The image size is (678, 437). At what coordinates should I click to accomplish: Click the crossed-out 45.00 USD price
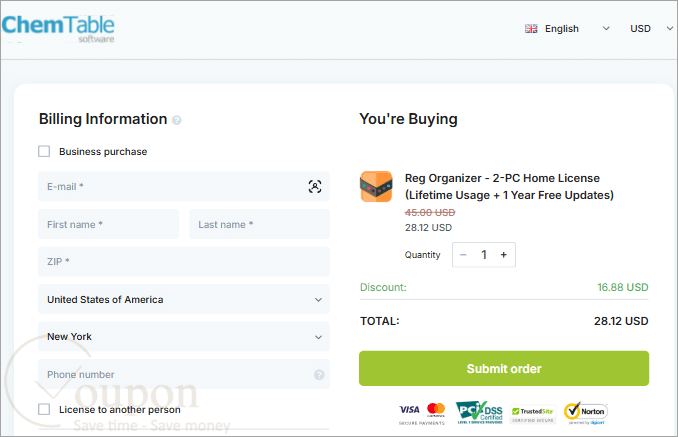pos(430,213)
